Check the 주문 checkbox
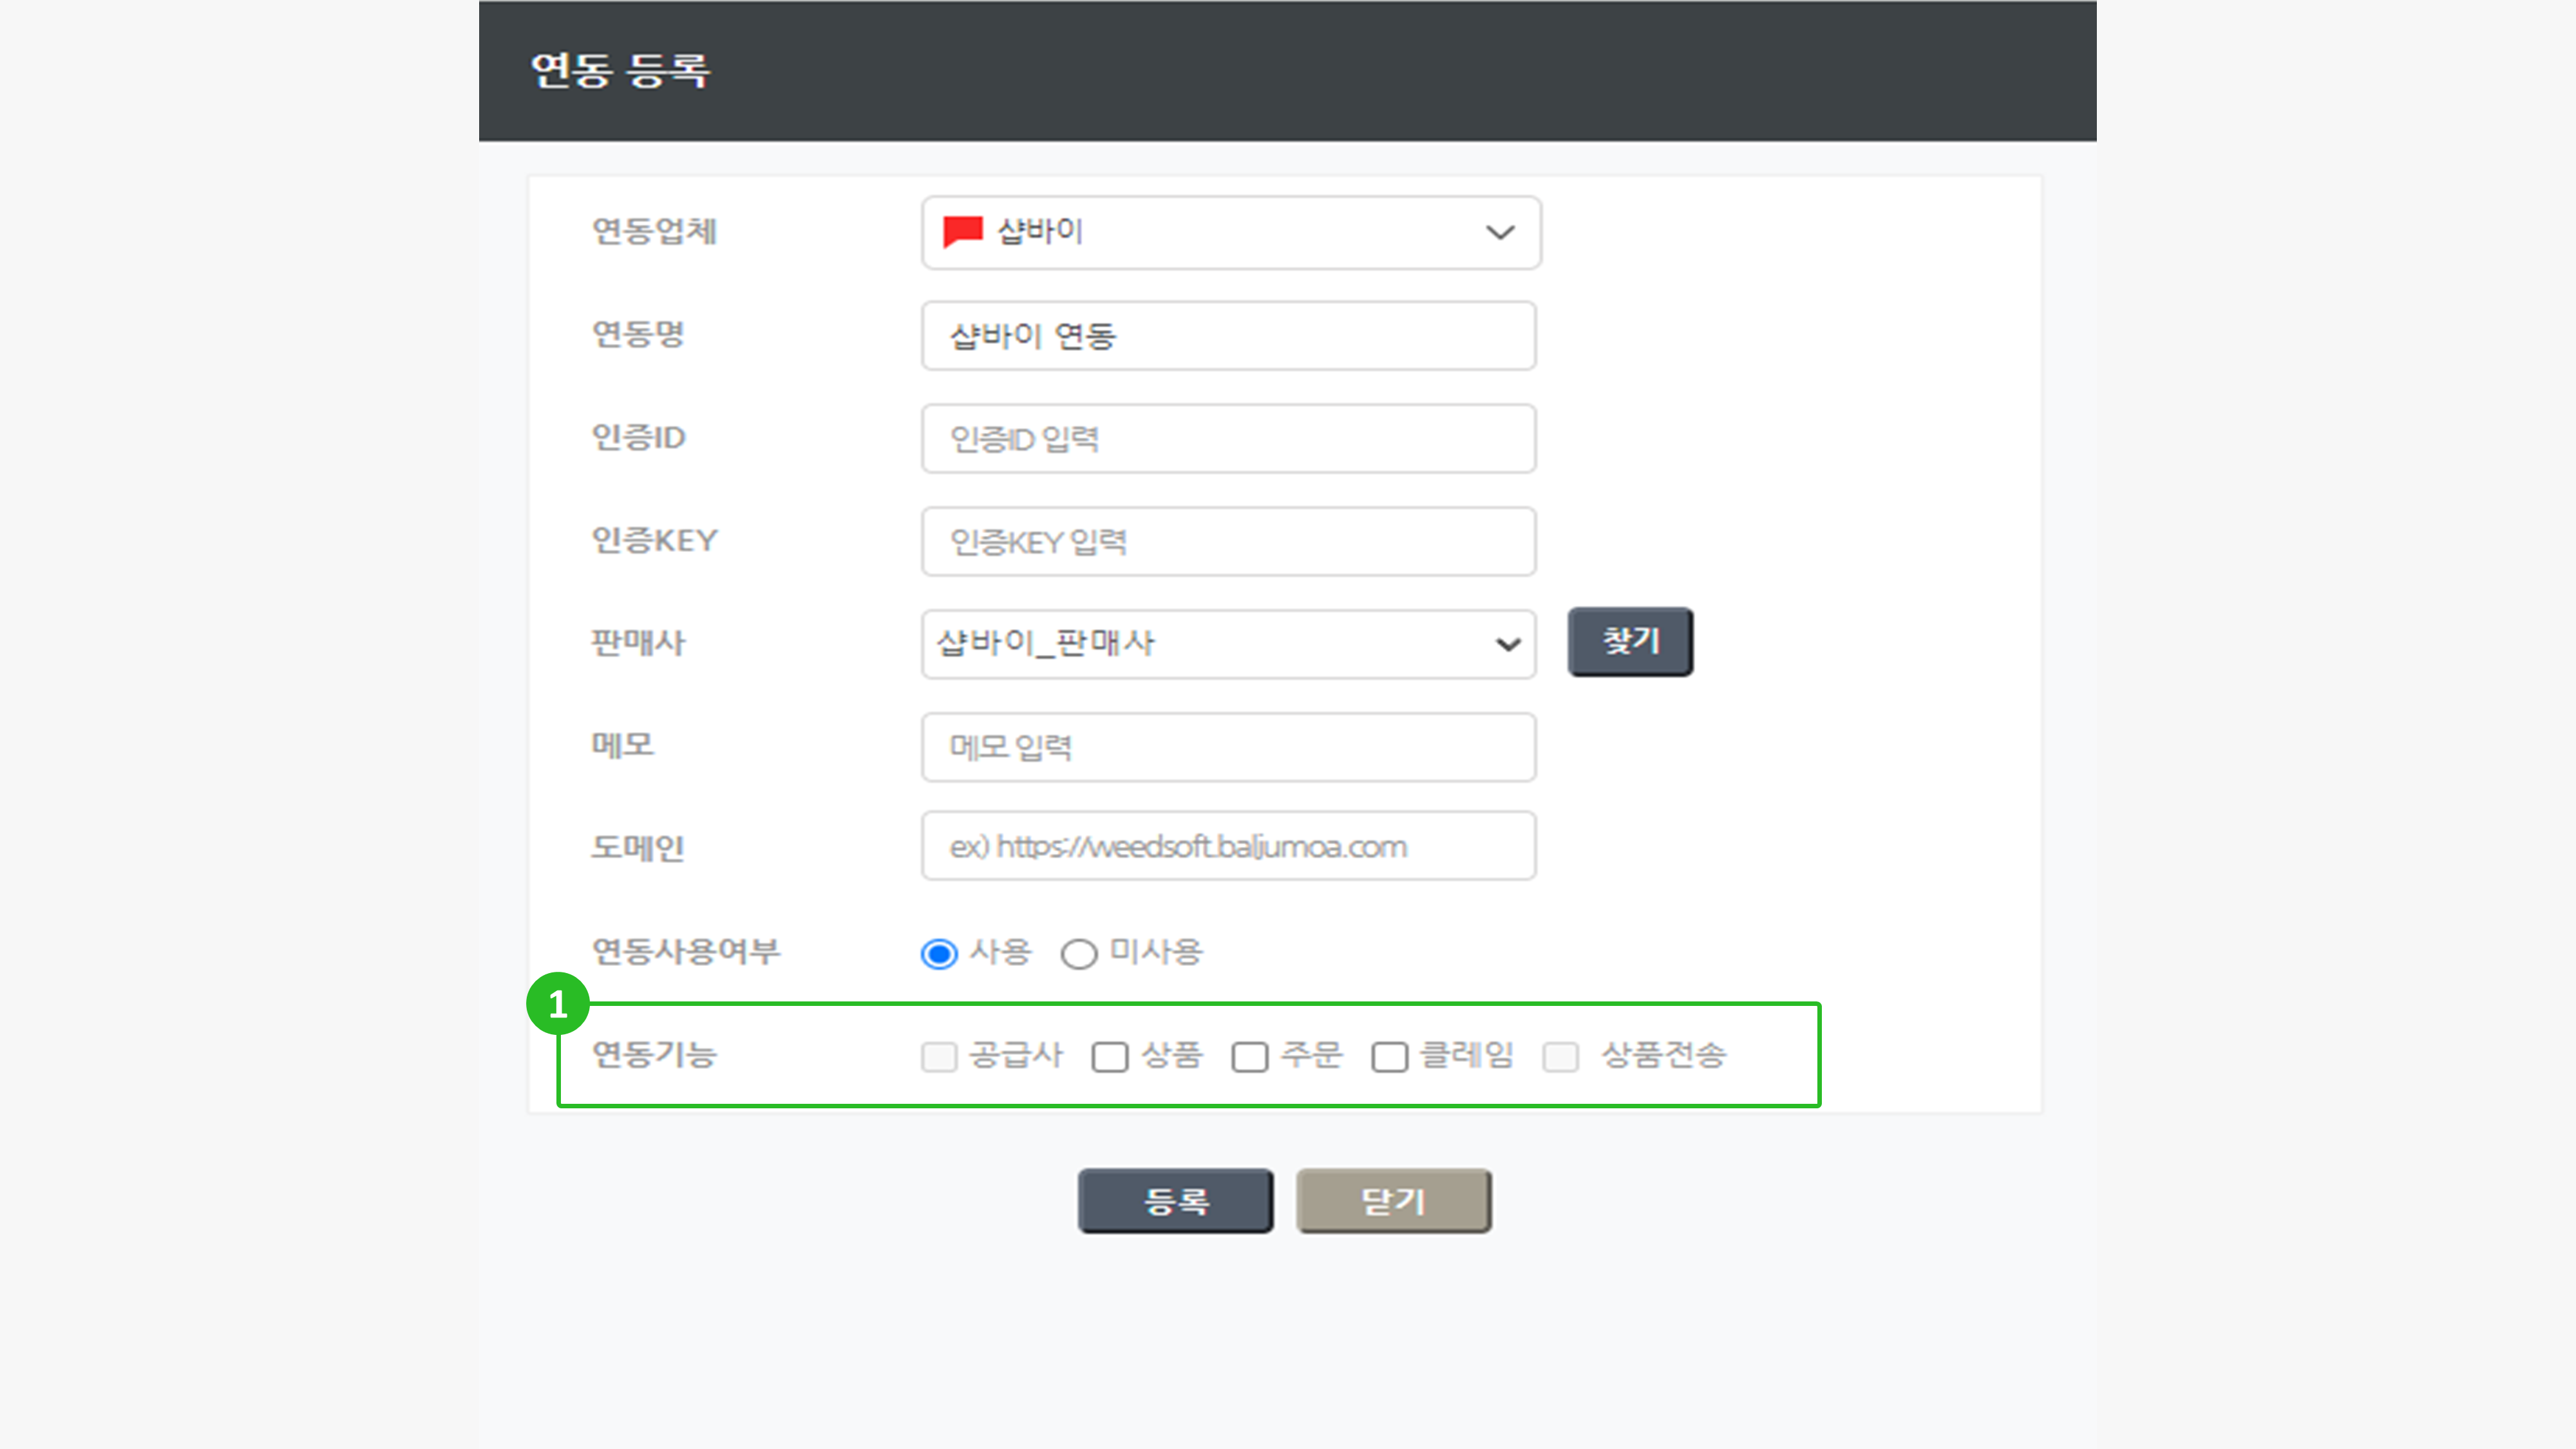The image size is (2576, 1449). (1250, 1057)
